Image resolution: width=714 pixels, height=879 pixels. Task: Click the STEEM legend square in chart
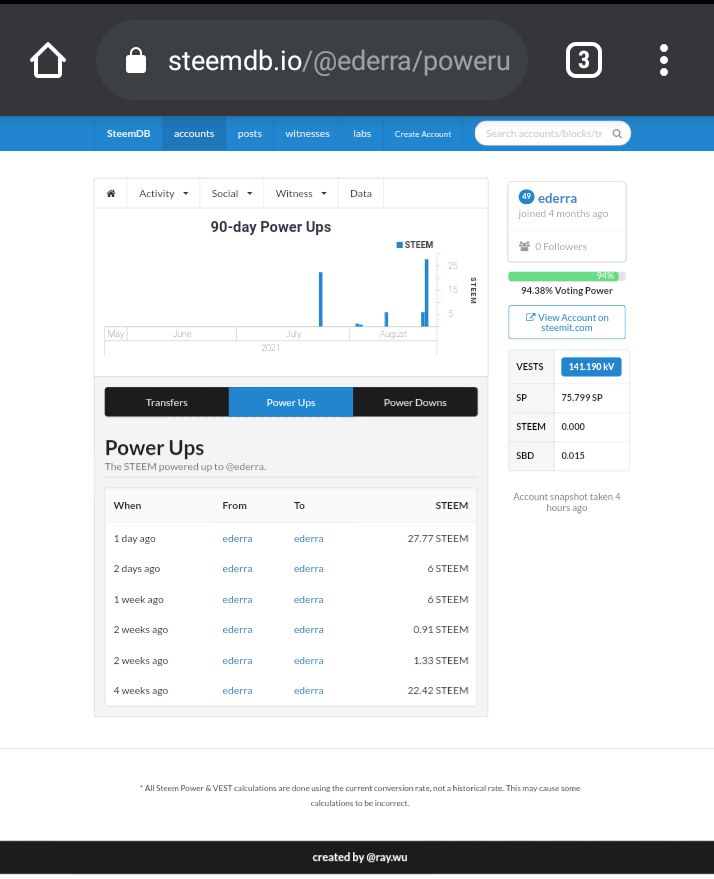click(400, 245)
